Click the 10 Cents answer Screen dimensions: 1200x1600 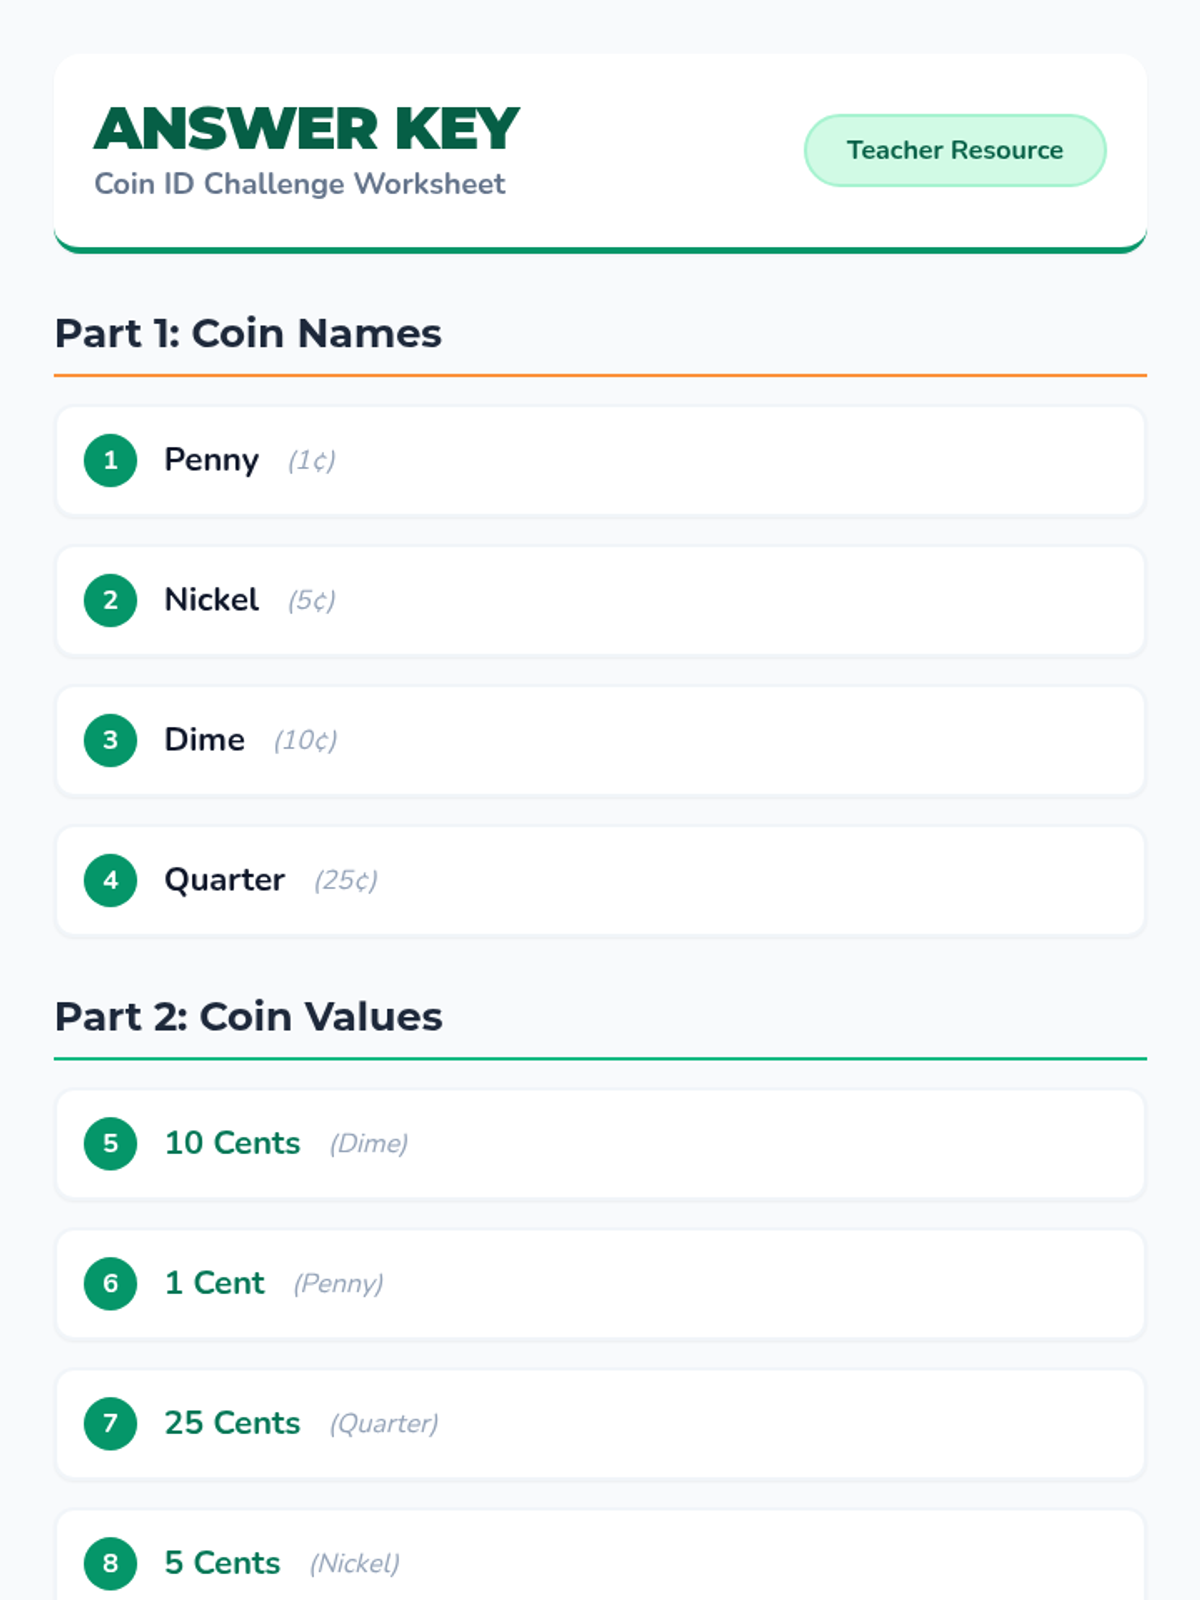[232, 1143]
